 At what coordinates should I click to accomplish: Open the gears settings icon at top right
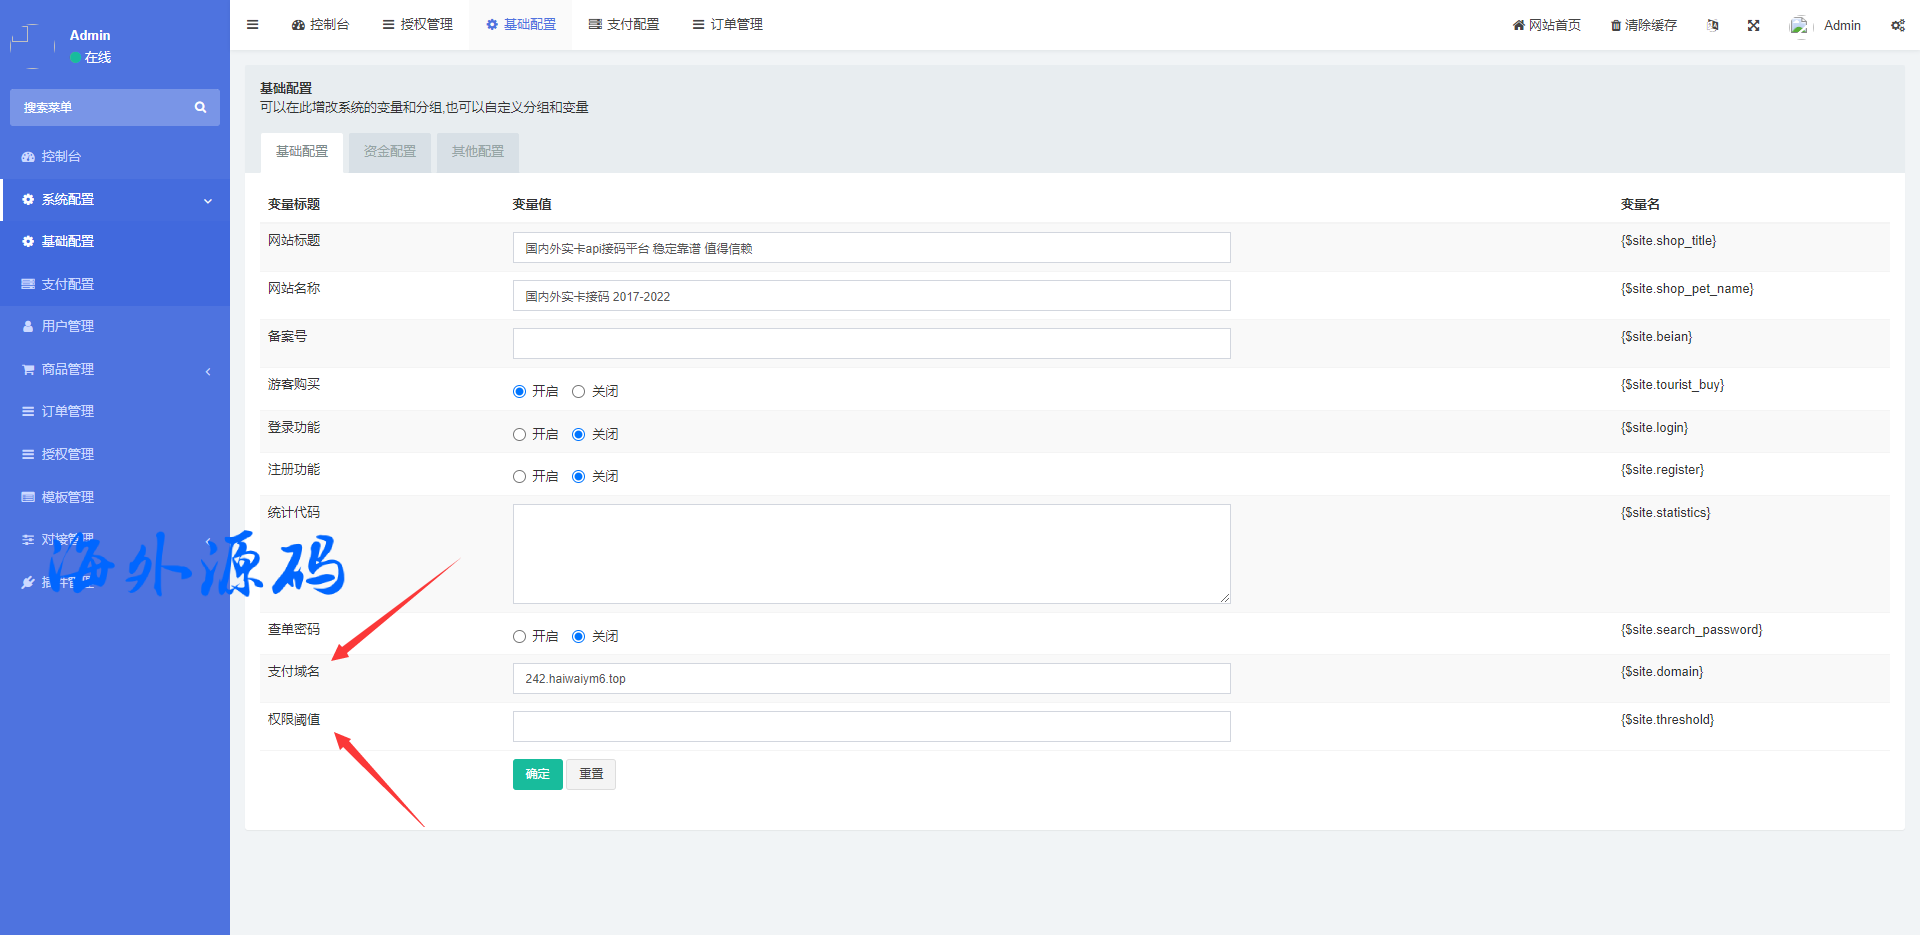[x=1897, y=26]
